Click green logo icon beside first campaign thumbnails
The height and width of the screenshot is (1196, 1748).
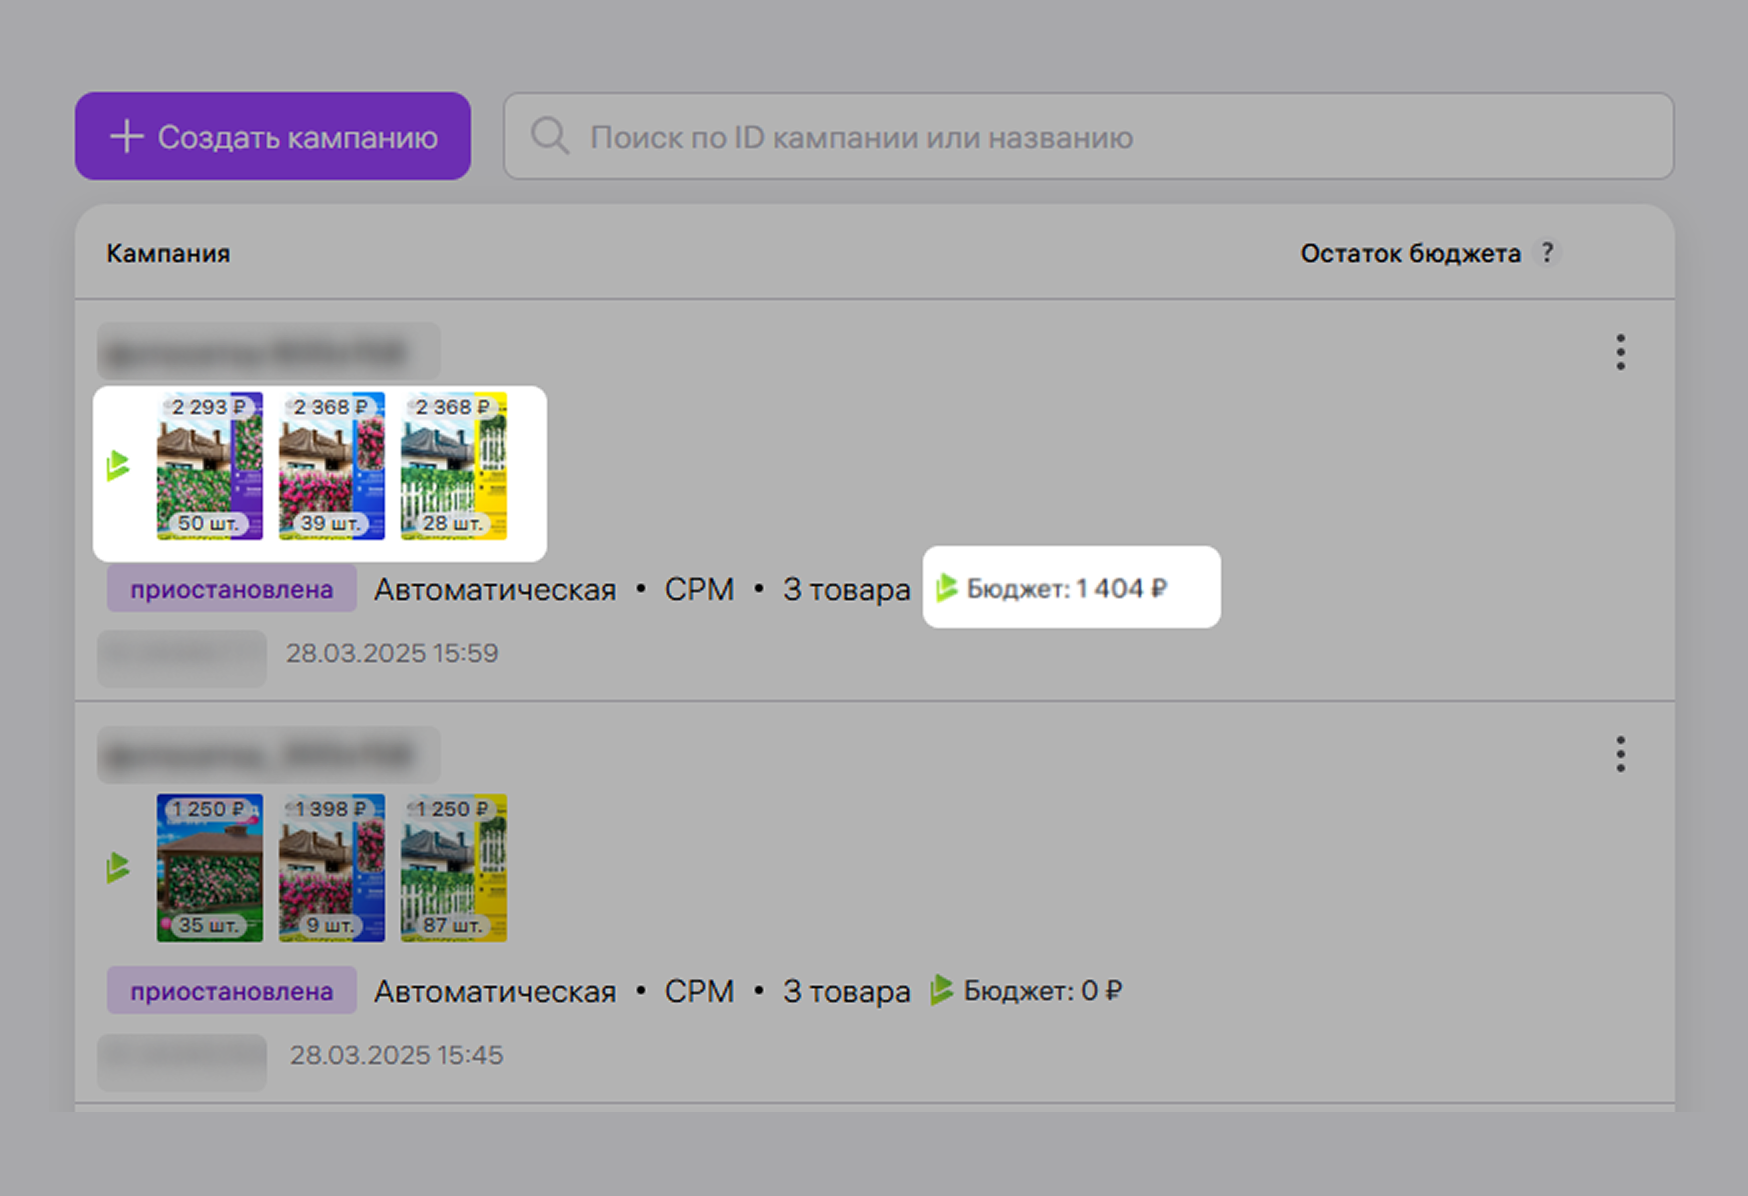(119, 466)
